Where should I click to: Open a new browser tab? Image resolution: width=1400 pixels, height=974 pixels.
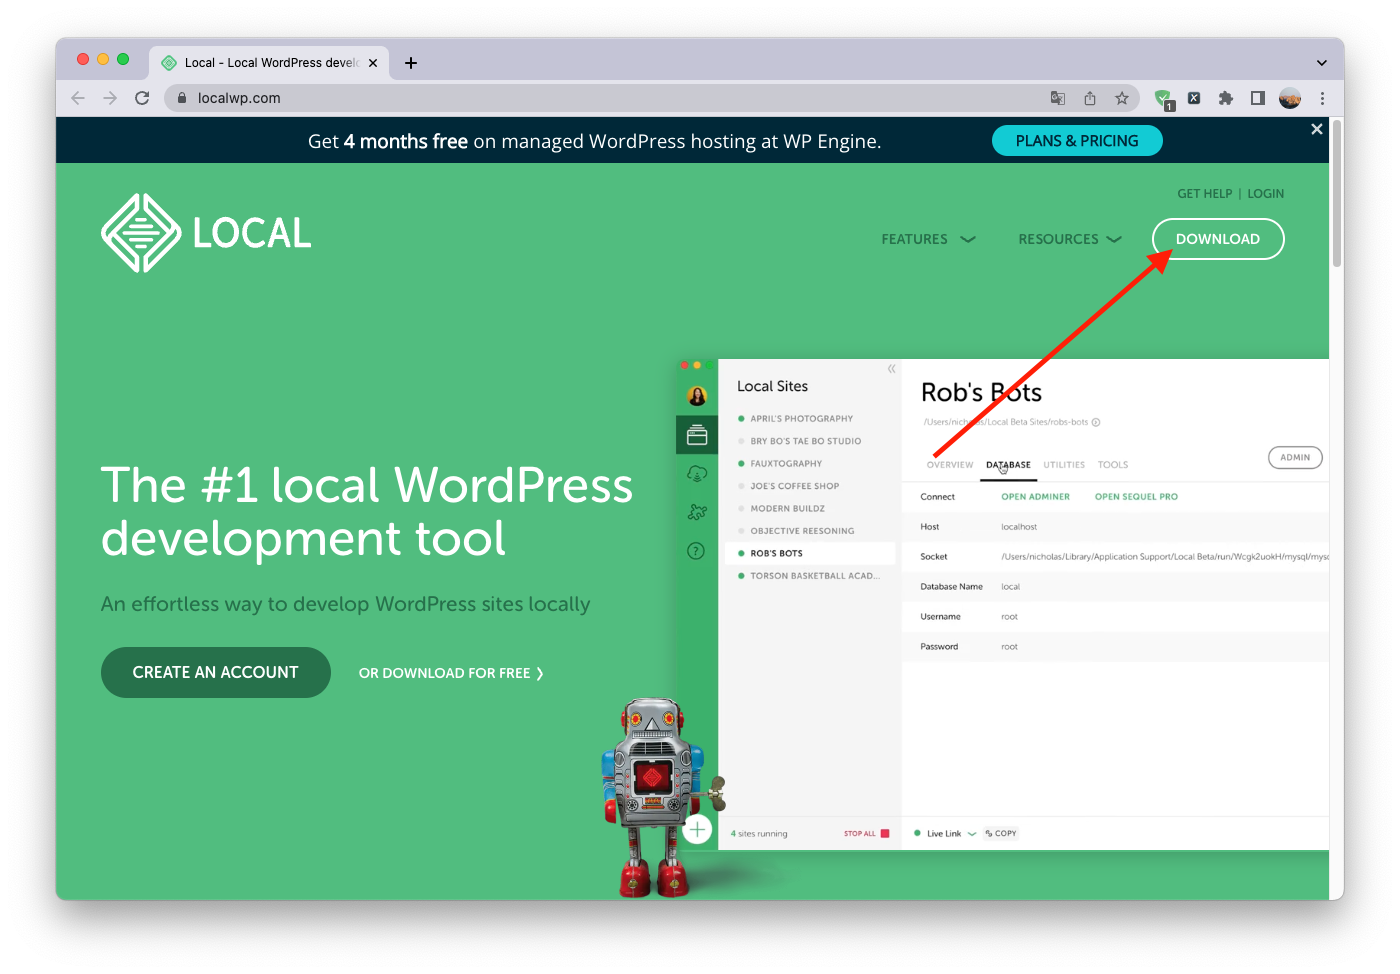pos(411,63)
